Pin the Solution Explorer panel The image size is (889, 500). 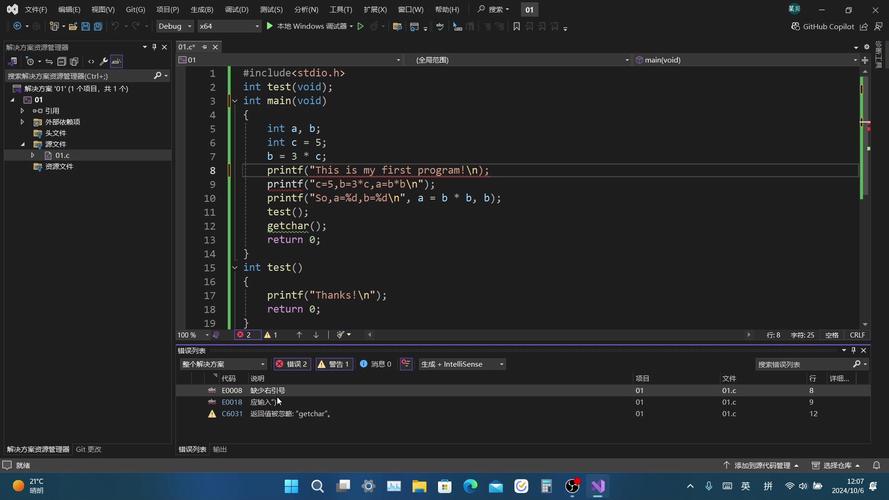[x=154, y=47]
